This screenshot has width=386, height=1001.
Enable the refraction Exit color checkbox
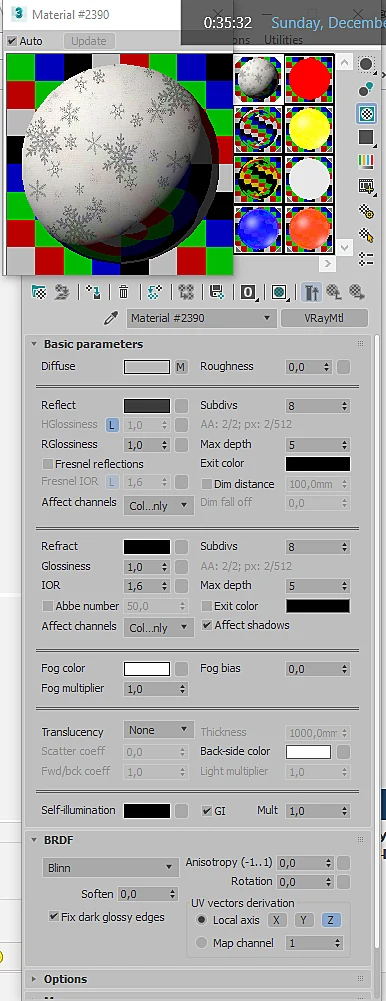click(206, 606)
